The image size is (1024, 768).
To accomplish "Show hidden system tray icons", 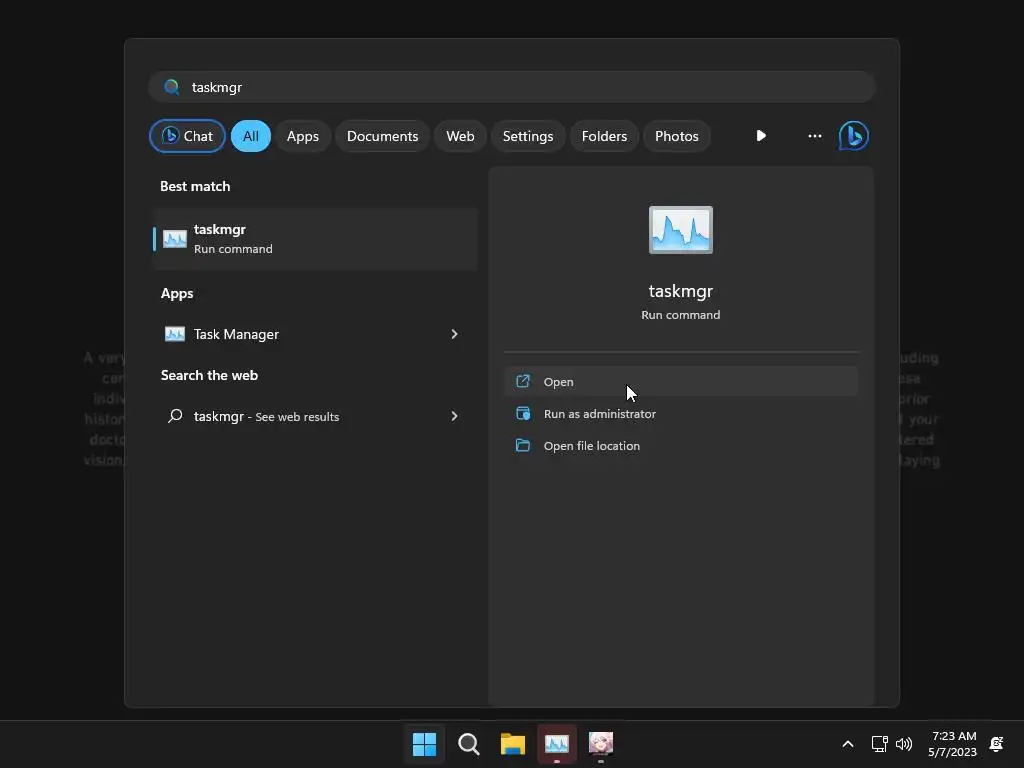I will coord(848,744).
